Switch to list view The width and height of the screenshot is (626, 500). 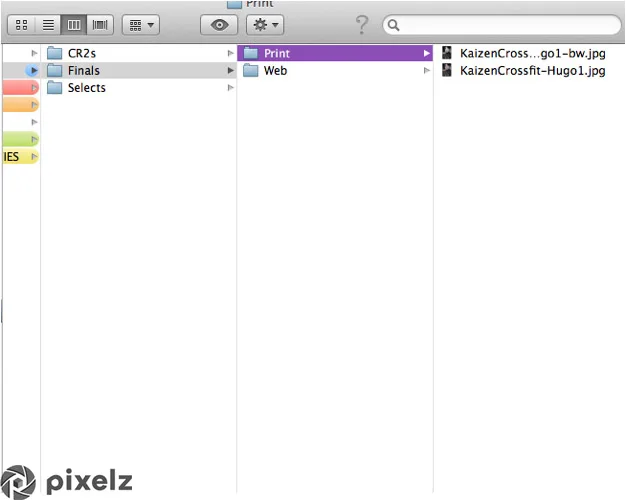tap(48, 25)
